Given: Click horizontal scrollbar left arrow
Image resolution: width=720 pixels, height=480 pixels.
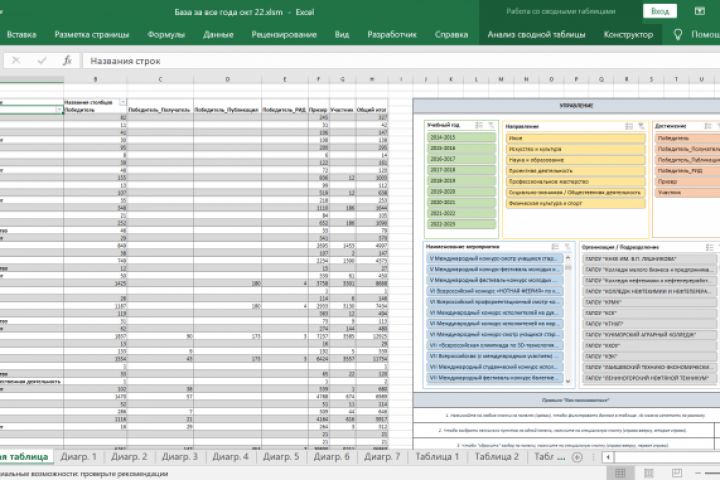Looking at the screenshot, I should click(608, 457).
